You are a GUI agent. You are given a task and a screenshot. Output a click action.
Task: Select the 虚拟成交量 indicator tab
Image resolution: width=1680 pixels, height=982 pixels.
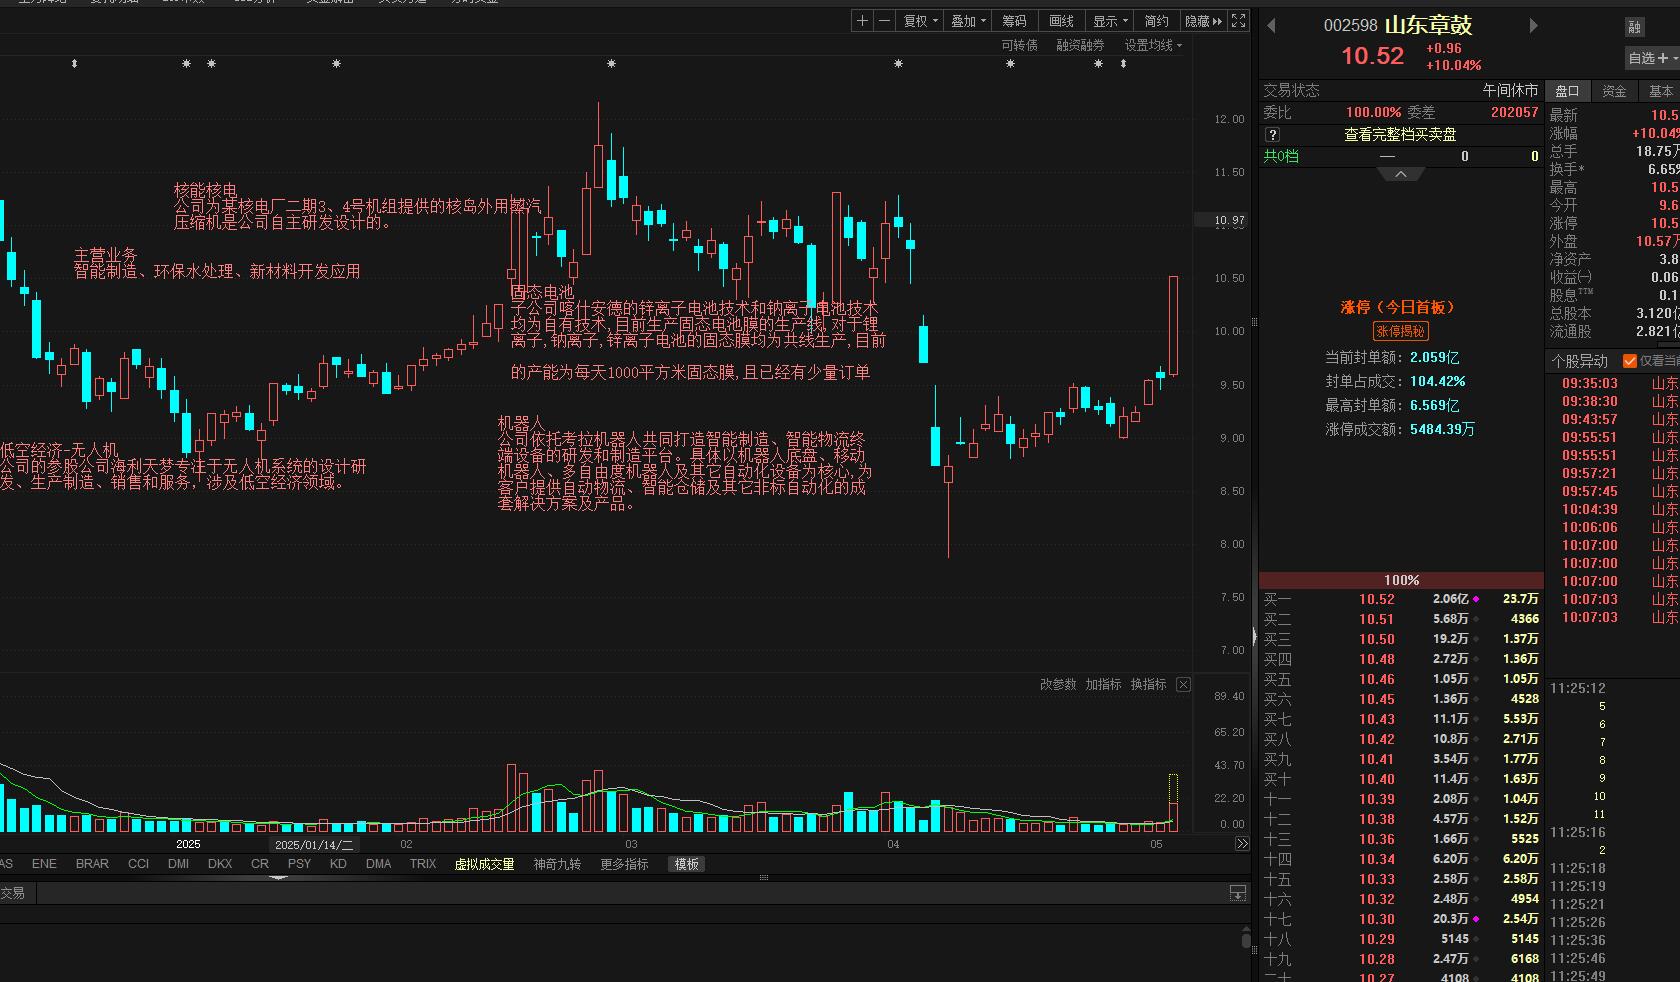tap(484, 864)
